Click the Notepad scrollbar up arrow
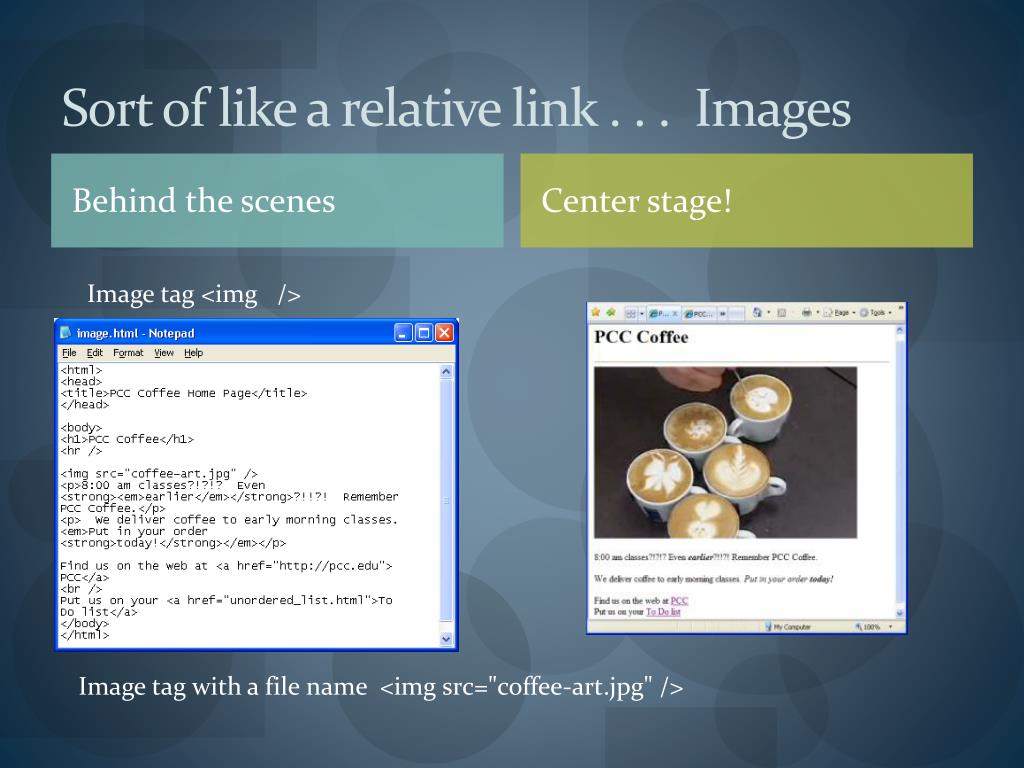The height and width of the screenshot is (768, 1024). pos(446,372)
